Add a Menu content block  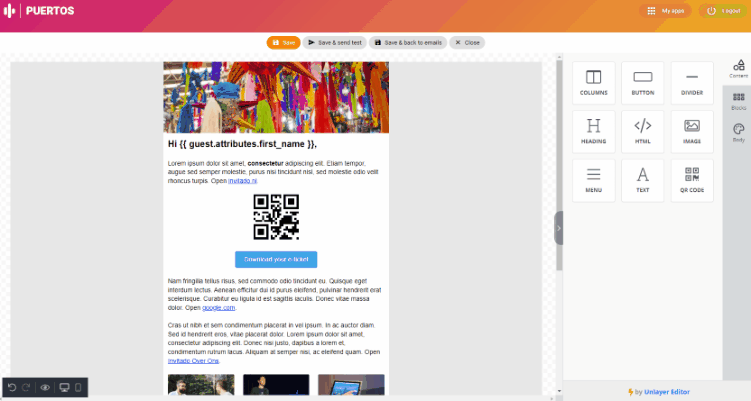[x=593, y=181]
